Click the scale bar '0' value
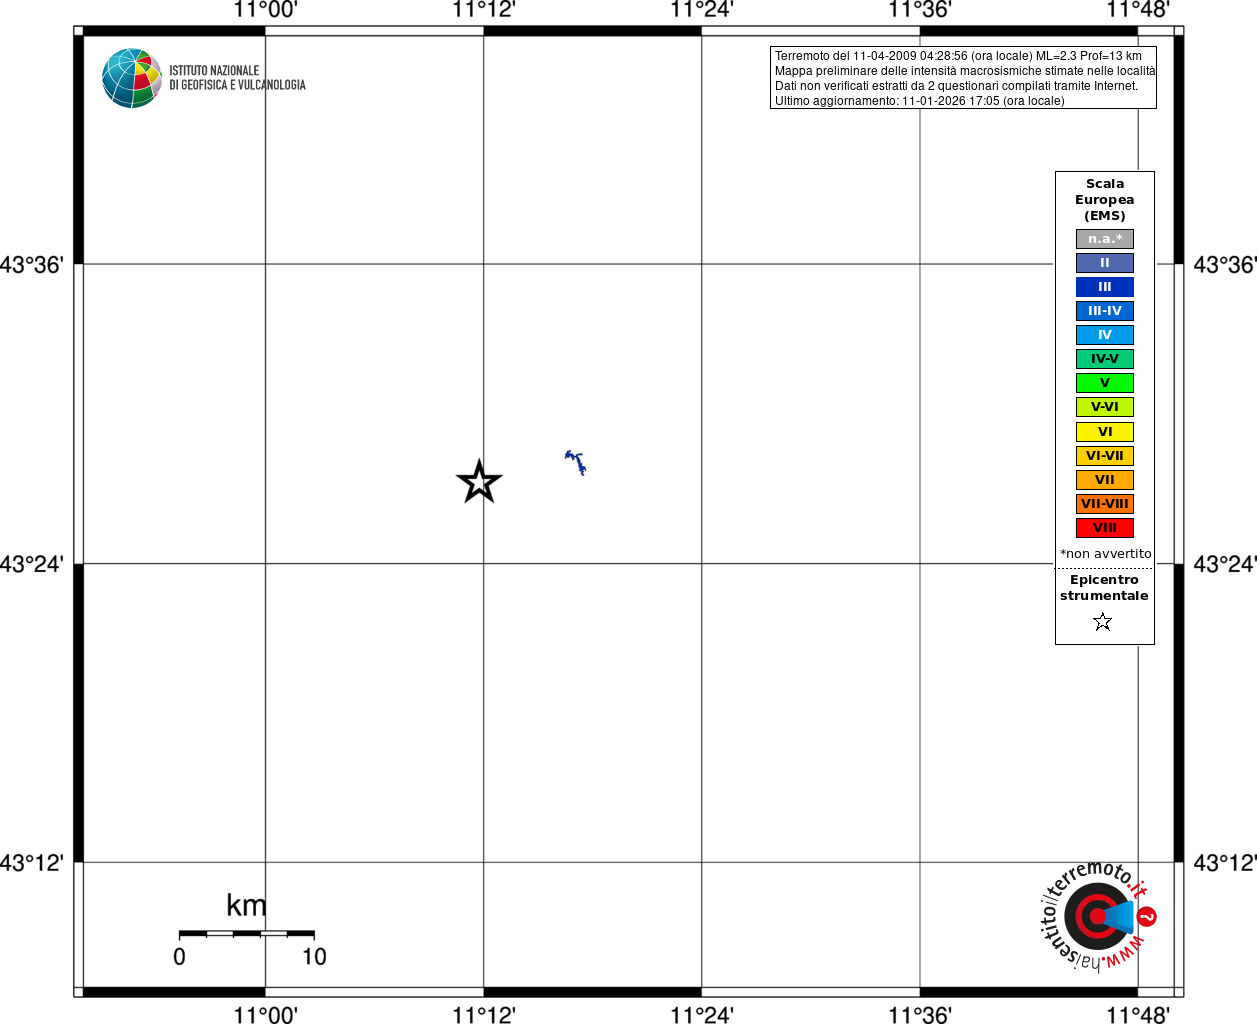The height and width of the screenshot is (1024, 1257). coord(179,957)
